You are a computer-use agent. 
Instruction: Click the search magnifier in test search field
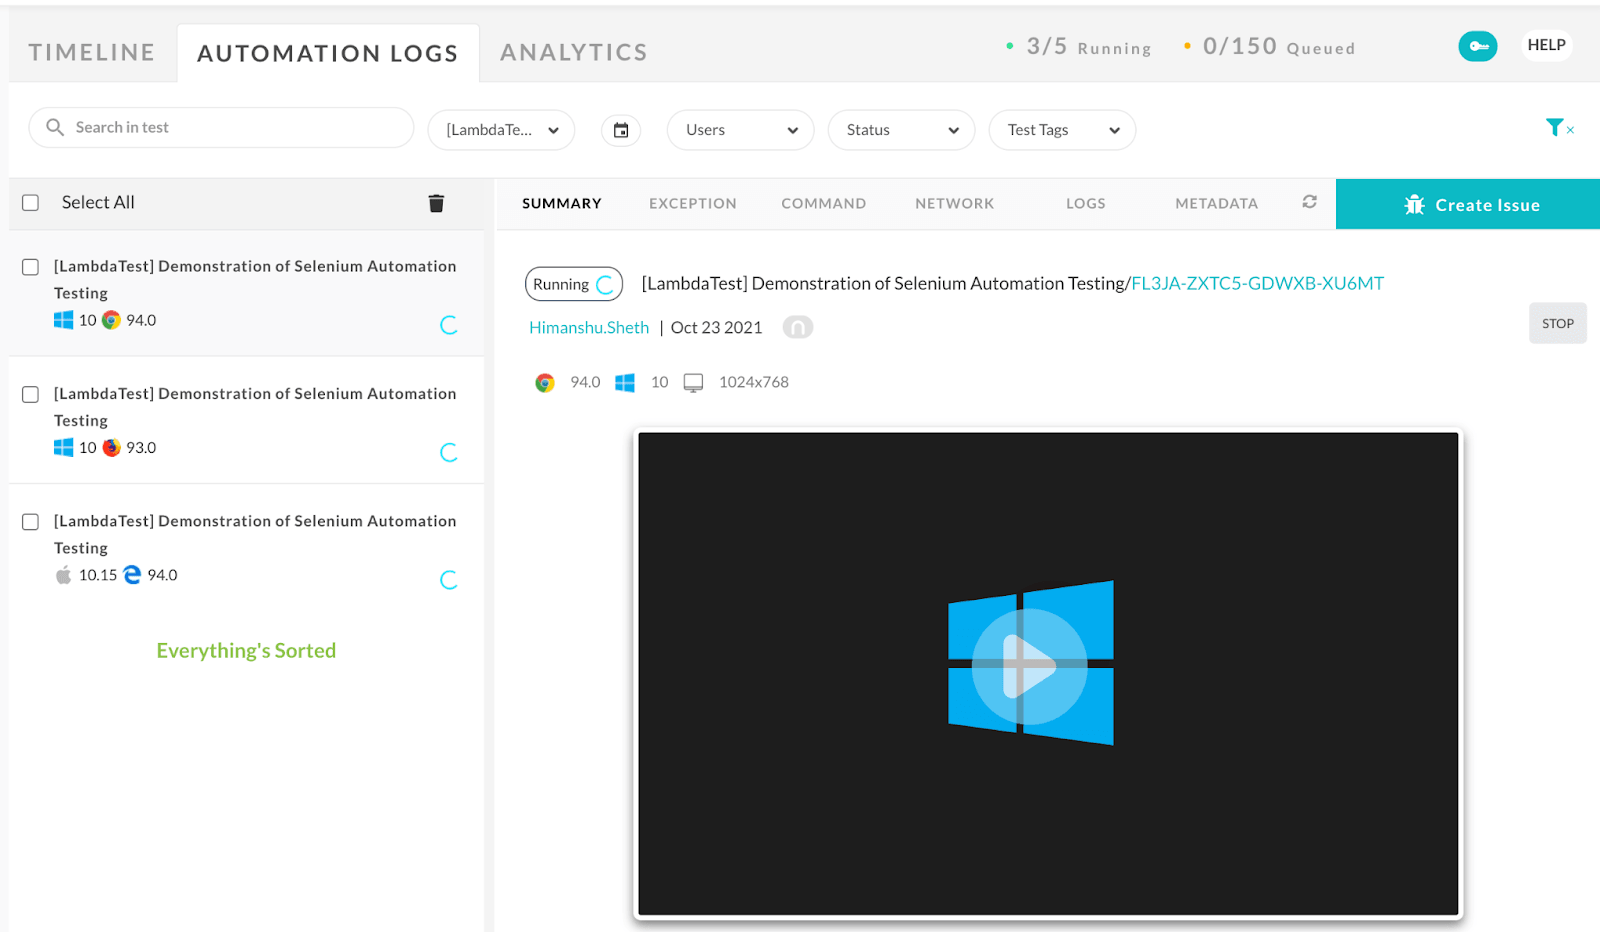pos(55,127)
